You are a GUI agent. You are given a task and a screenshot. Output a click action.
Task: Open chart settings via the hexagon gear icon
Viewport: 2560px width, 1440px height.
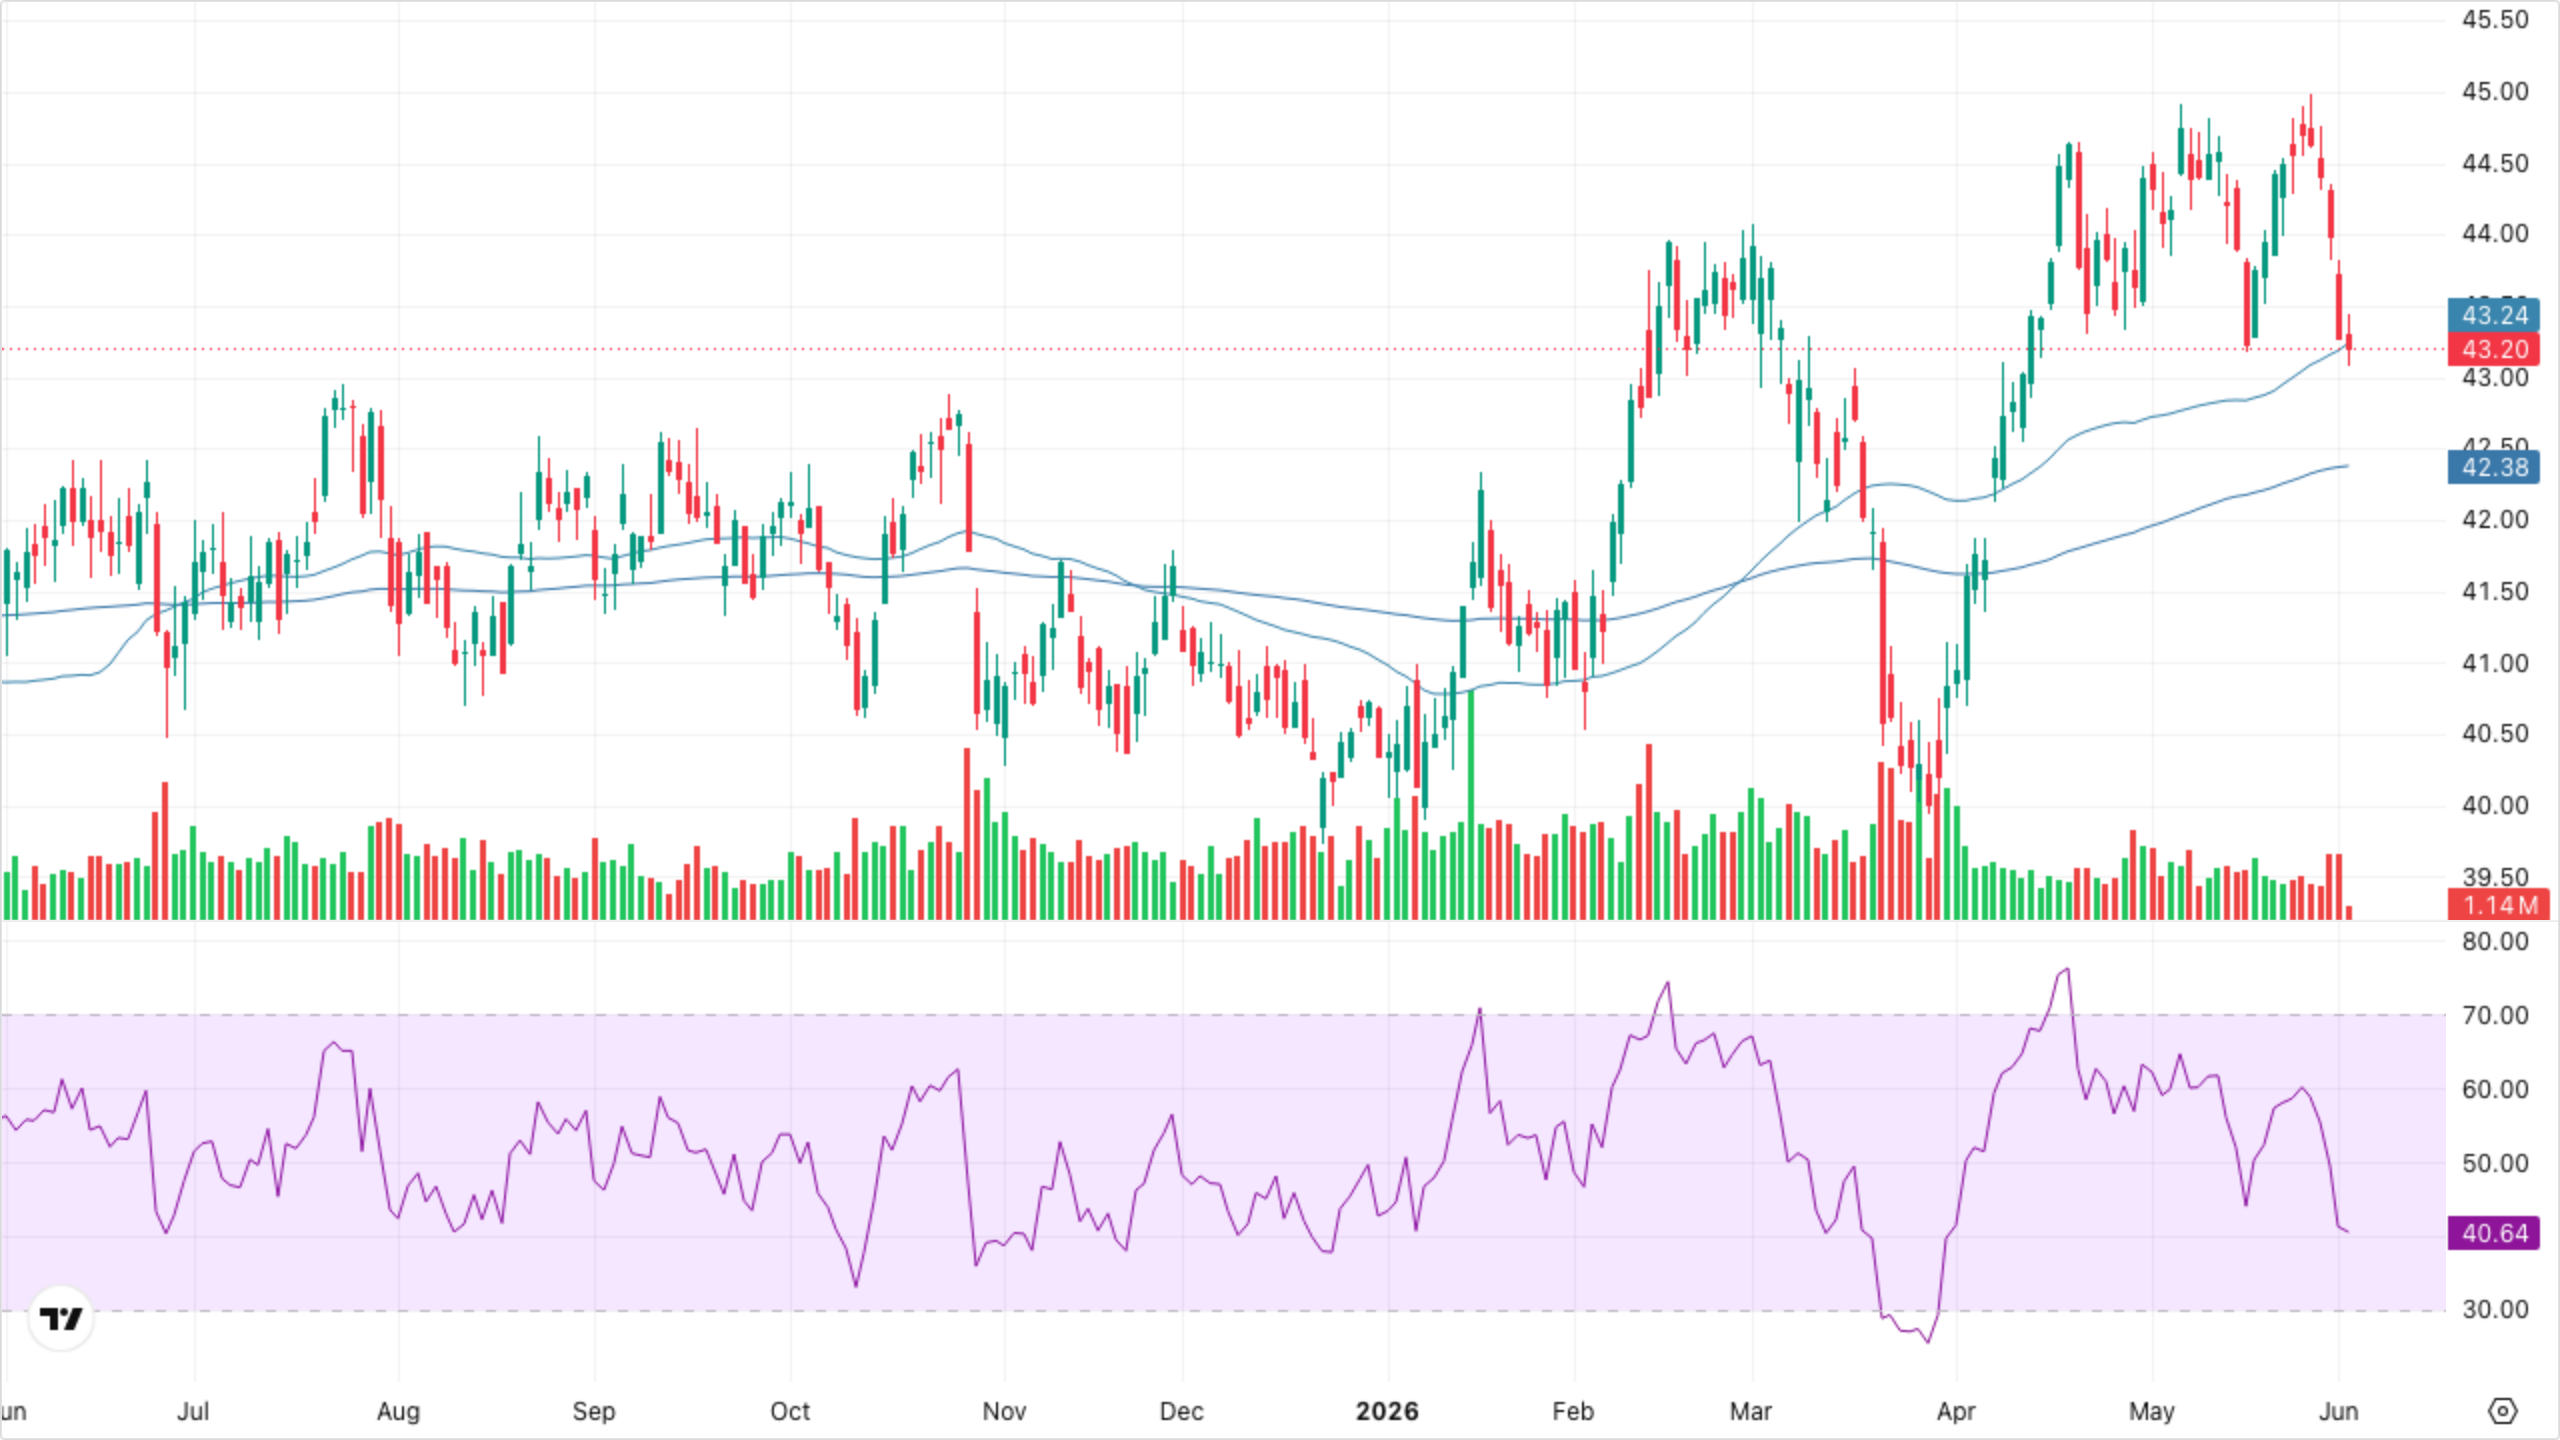2502,1411
